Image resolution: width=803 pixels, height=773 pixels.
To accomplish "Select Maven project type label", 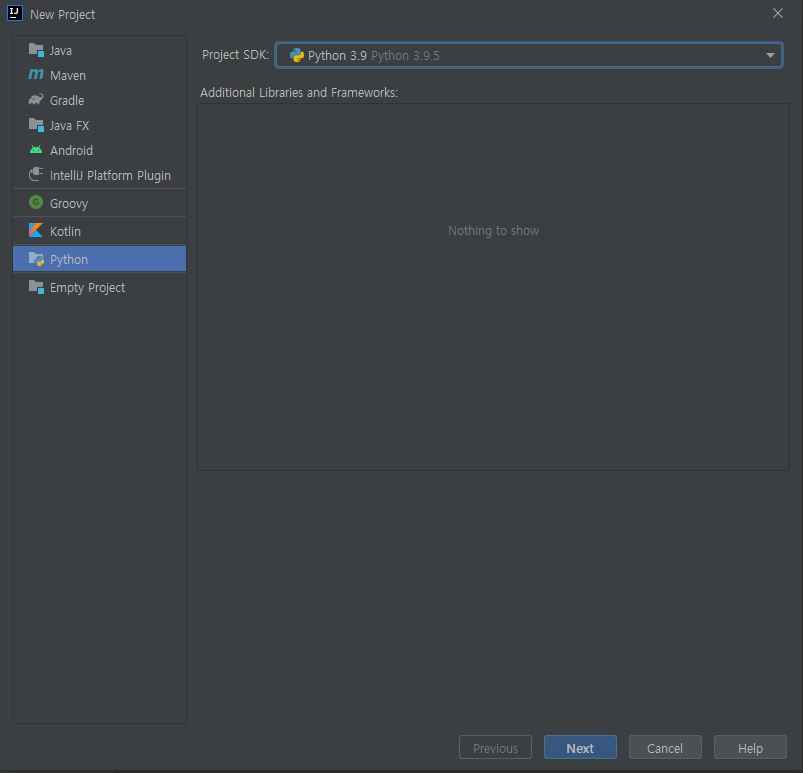I will coord(68,76).
